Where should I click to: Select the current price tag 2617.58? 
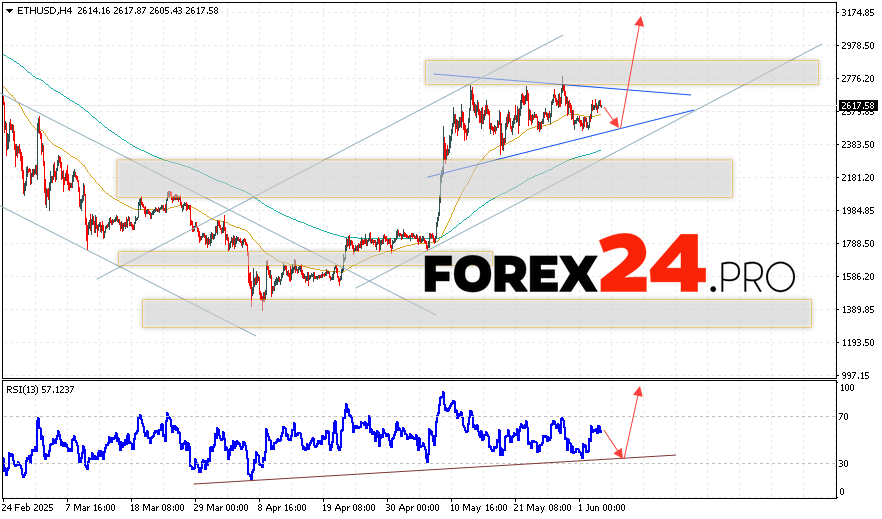pos(858,106)
